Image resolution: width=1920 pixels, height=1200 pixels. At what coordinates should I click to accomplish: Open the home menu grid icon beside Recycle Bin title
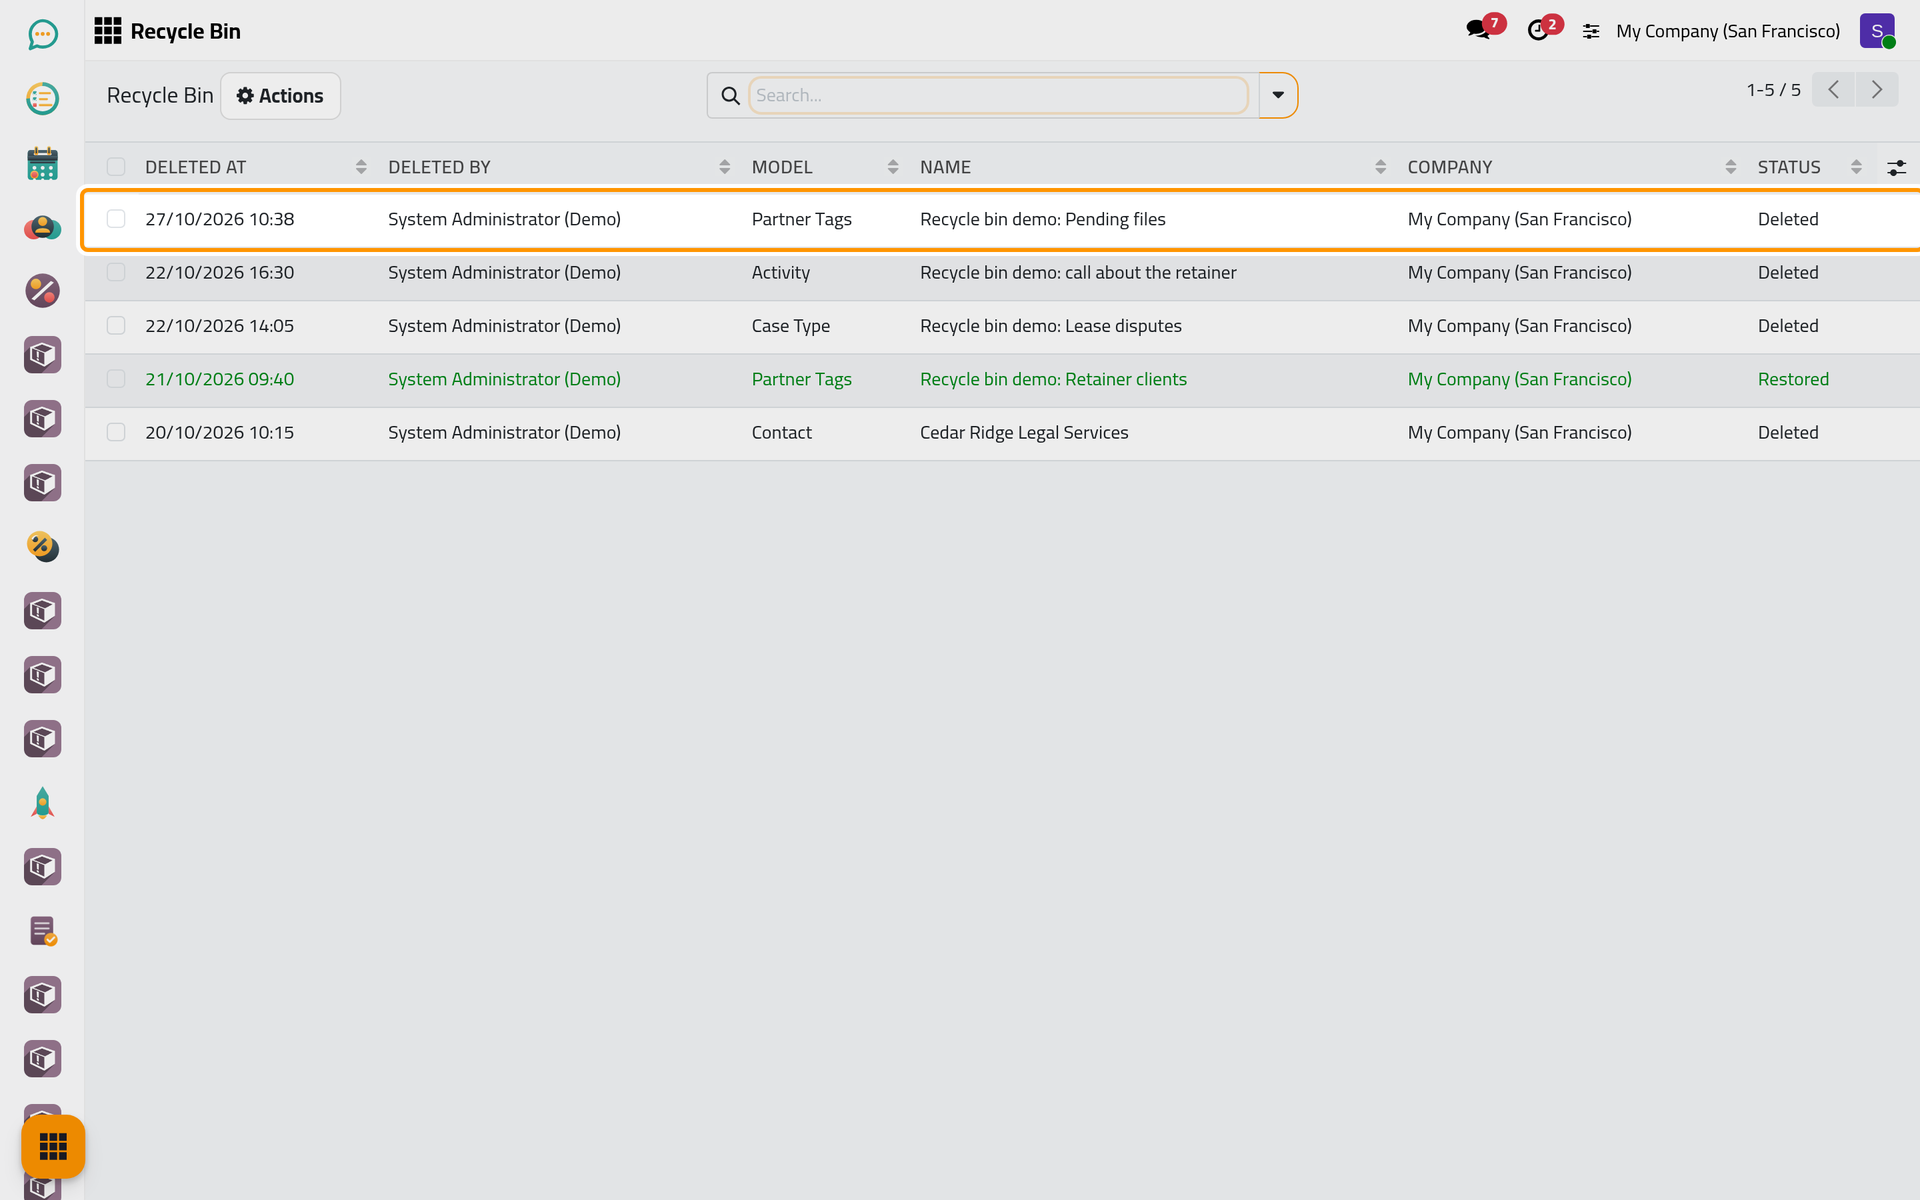108,31
